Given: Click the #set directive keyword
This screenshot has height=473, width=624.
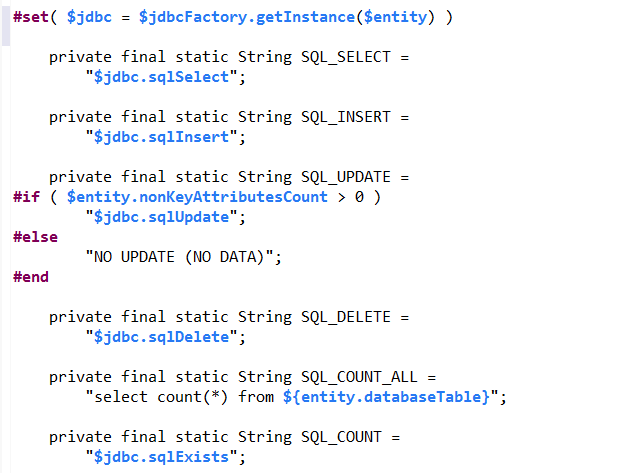Looking at the screenshot, I should 31,17.
